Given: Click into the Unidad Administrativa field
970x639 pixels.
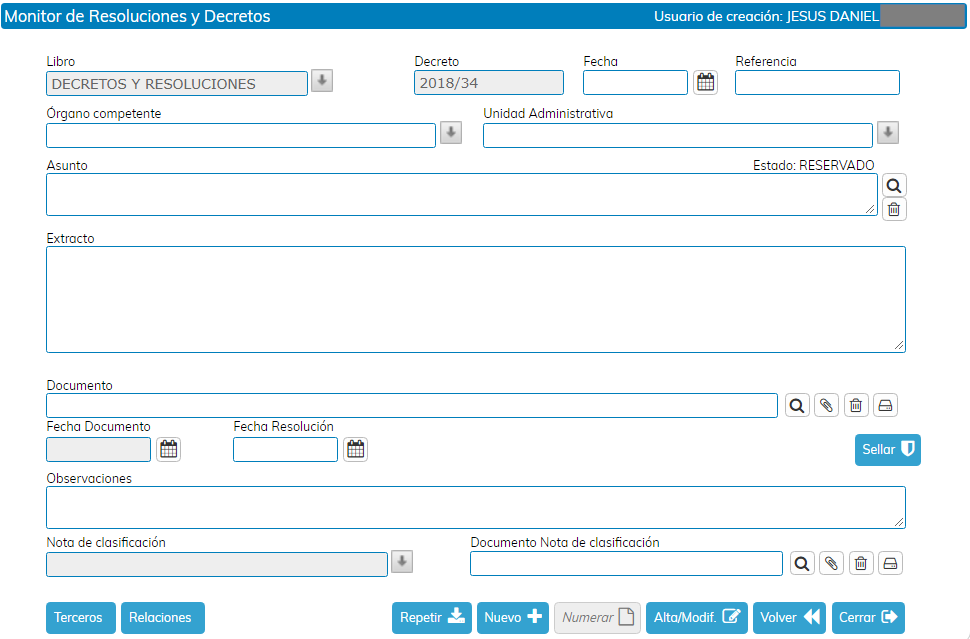Looking at the screenshot, I should (x=677, y=135).
